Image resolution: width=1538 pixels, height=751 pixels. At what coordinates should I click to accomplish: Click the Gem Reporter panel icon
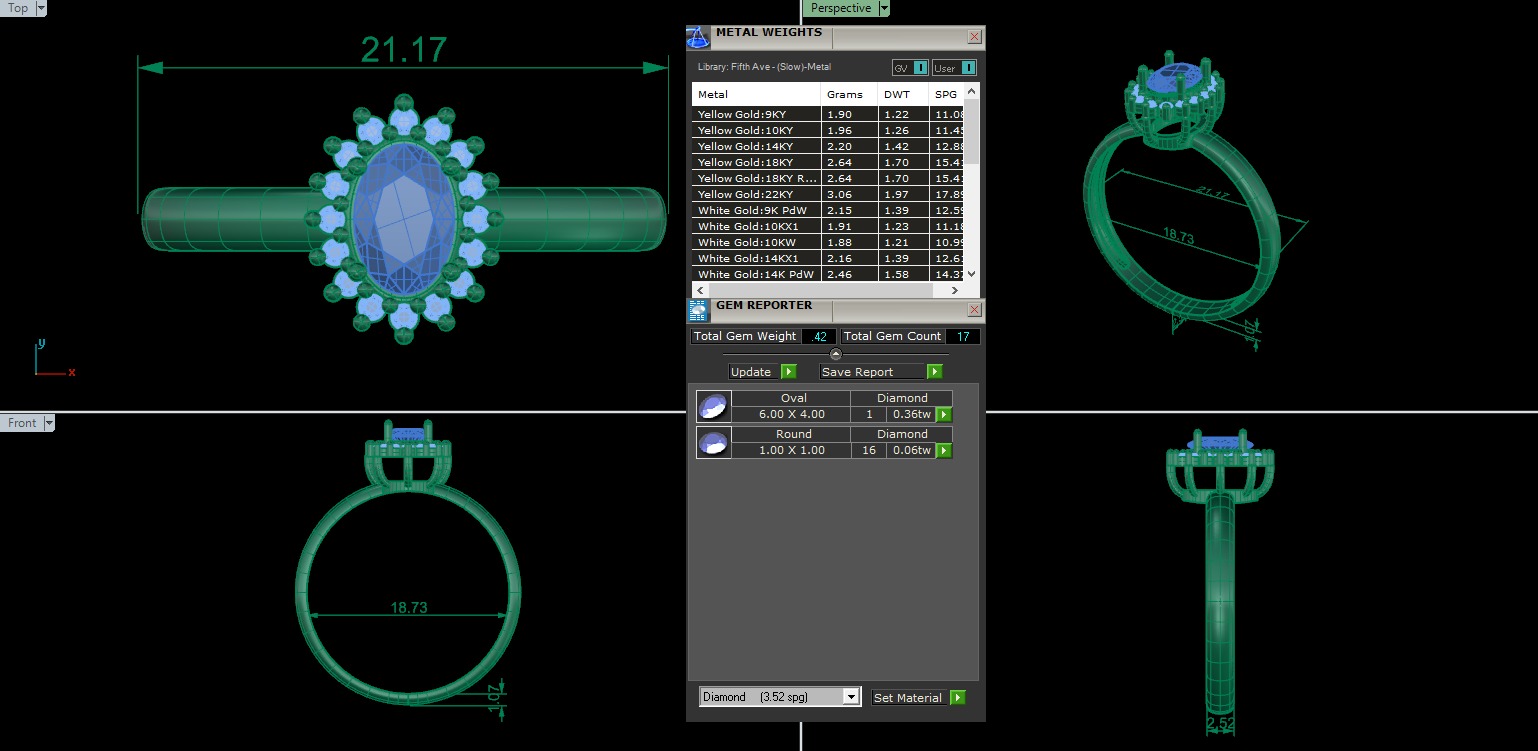coord(698,310)
